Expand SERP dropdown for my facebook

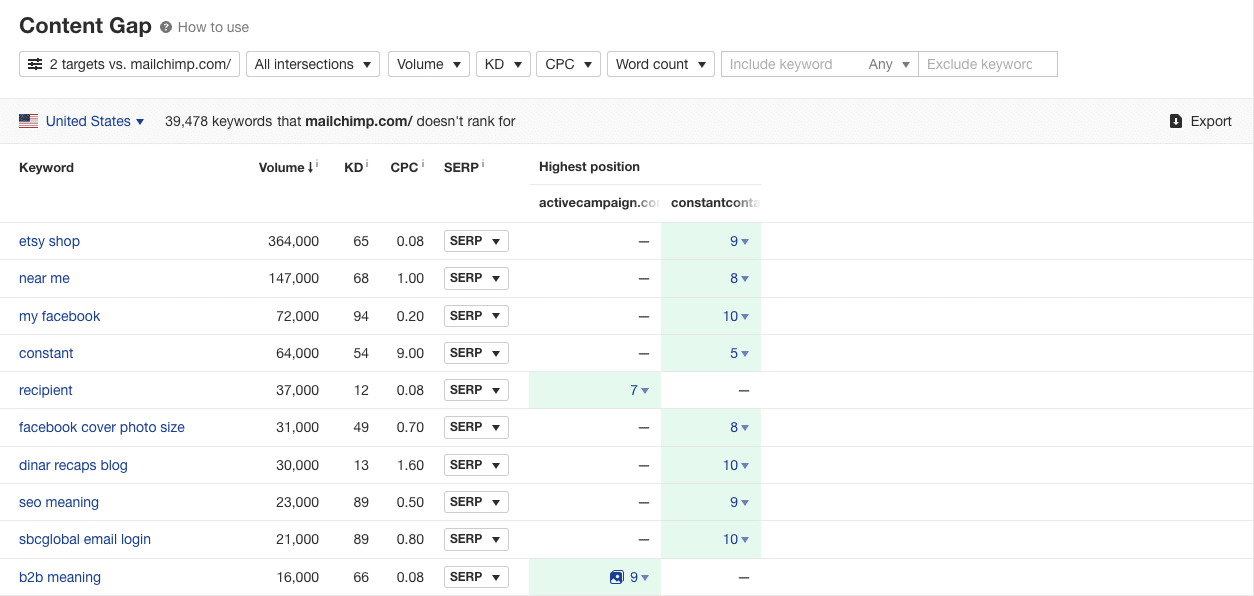point(476,316)
